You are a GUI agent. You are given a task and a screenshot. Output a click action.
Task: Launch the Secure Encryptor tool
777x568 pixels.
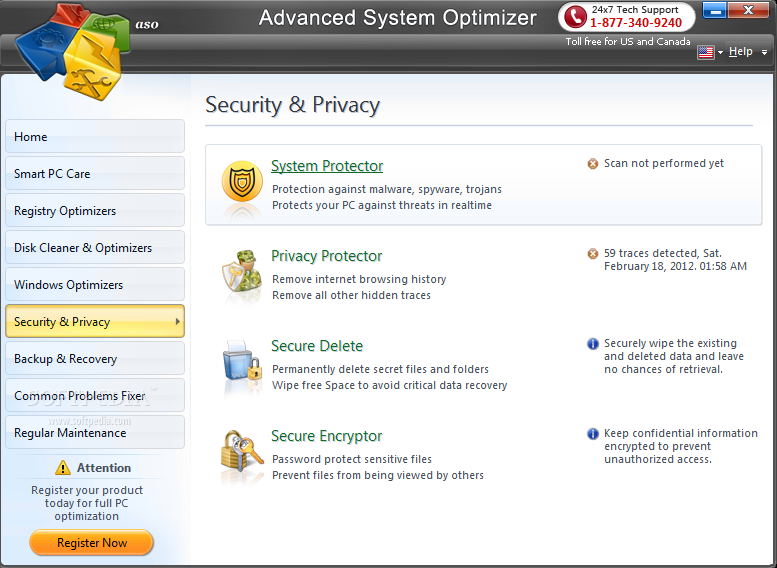pos(327,436)
